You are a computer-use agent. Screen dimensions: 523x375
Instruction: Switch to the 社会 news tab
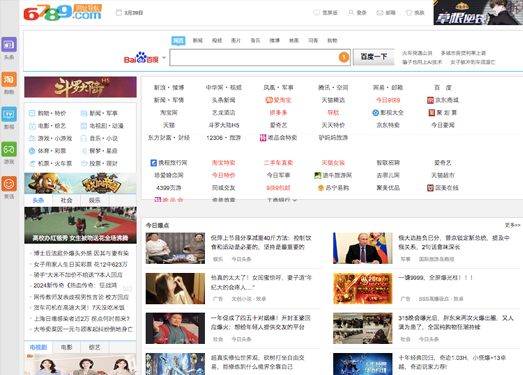[x=66, y=200]
